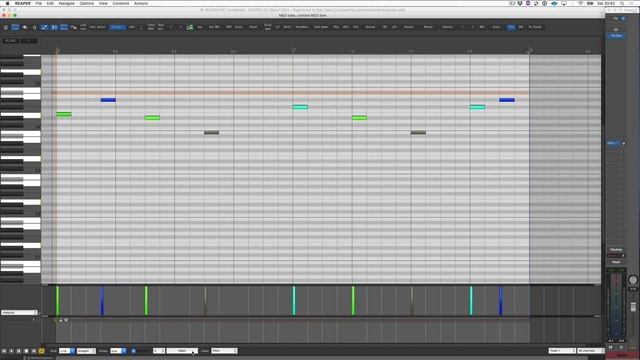This screenshot has width=640, height=360.
Task: Open the Actions menu
Action: point(141,3)
